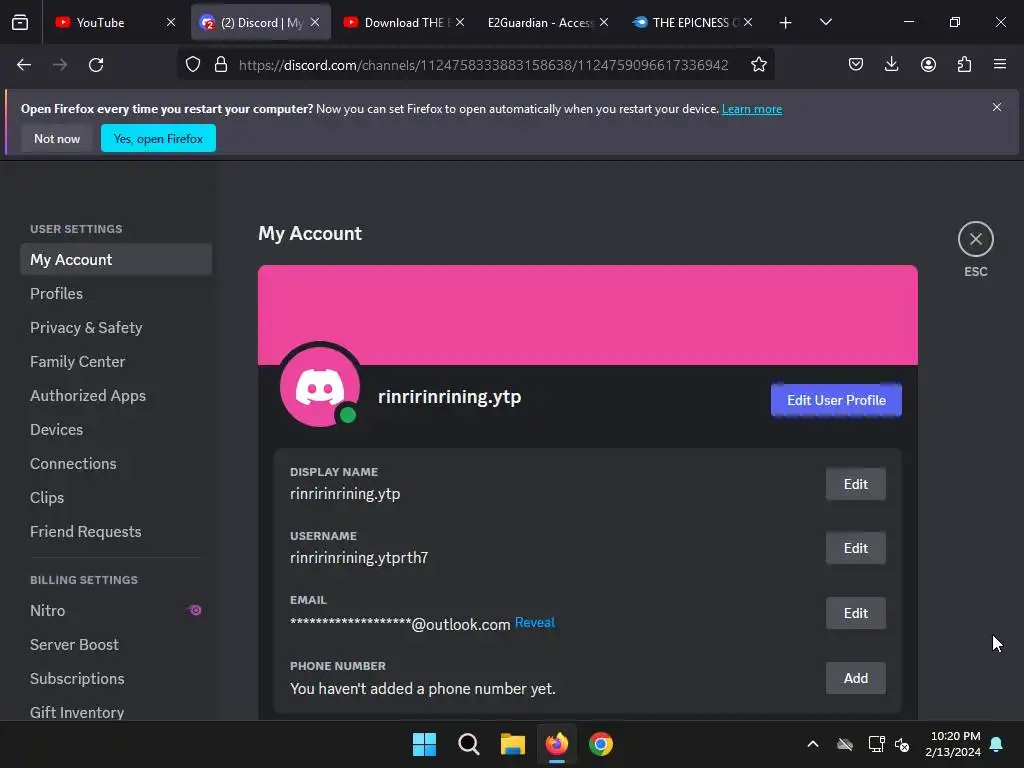Viewport: 1024px width, 768px height.
Task: Close the YouTube tab
Action: [x=171, y=22]
